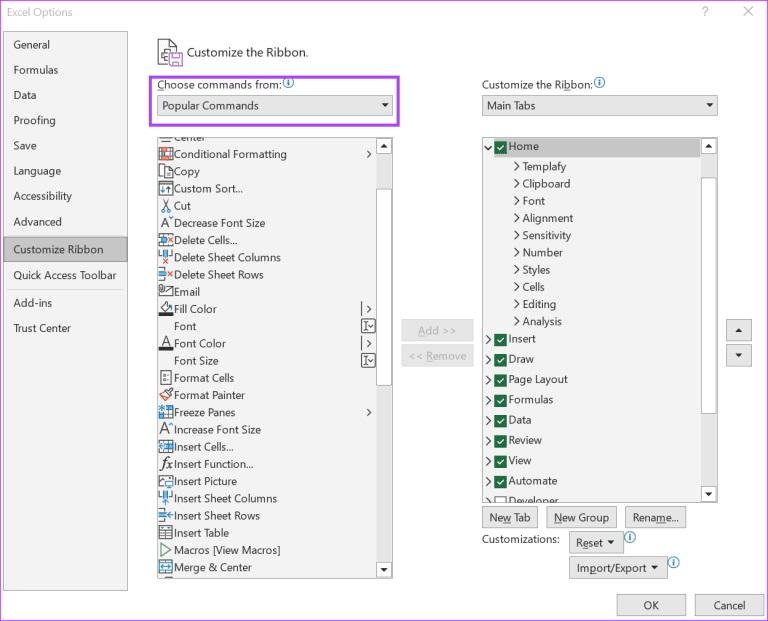Open the Main Tabs dropdown
Screen dimensions: 768x621
(x=600, y=105)
